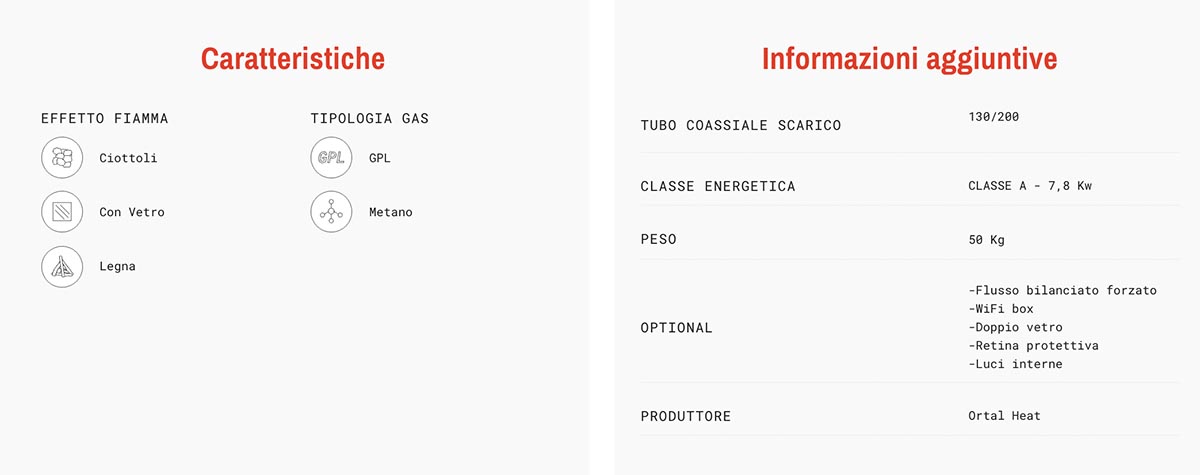1200x475 pixels.
Task: Select the Legna text label
Action: coord(117,266)
